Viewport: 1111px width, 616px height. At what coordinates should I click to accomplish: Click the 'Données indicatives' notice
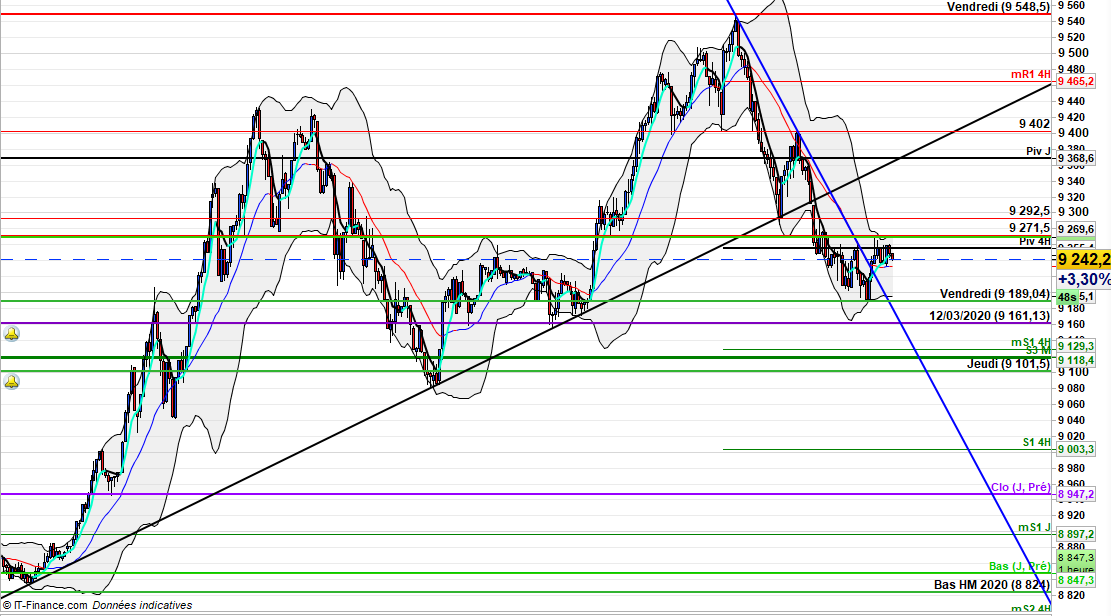pos(142,605)
